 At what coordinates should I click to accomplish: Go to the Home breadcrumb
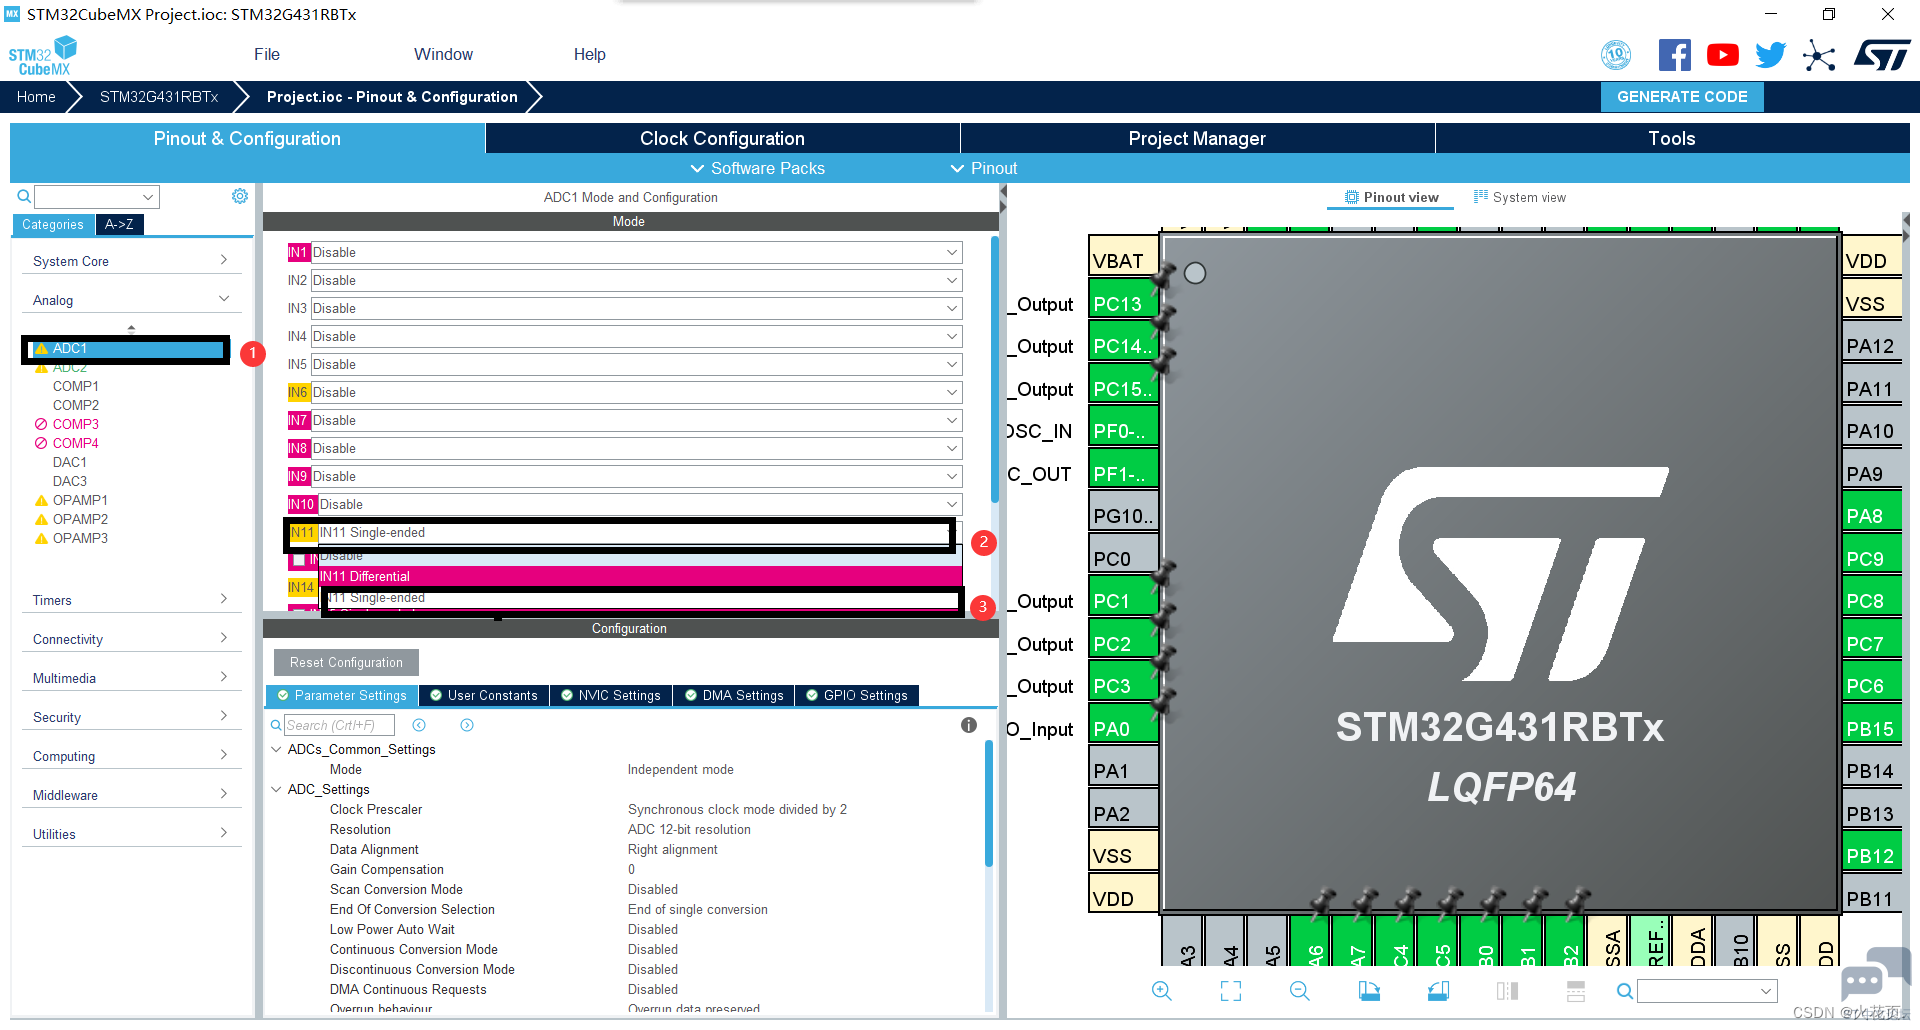[36, 97]
